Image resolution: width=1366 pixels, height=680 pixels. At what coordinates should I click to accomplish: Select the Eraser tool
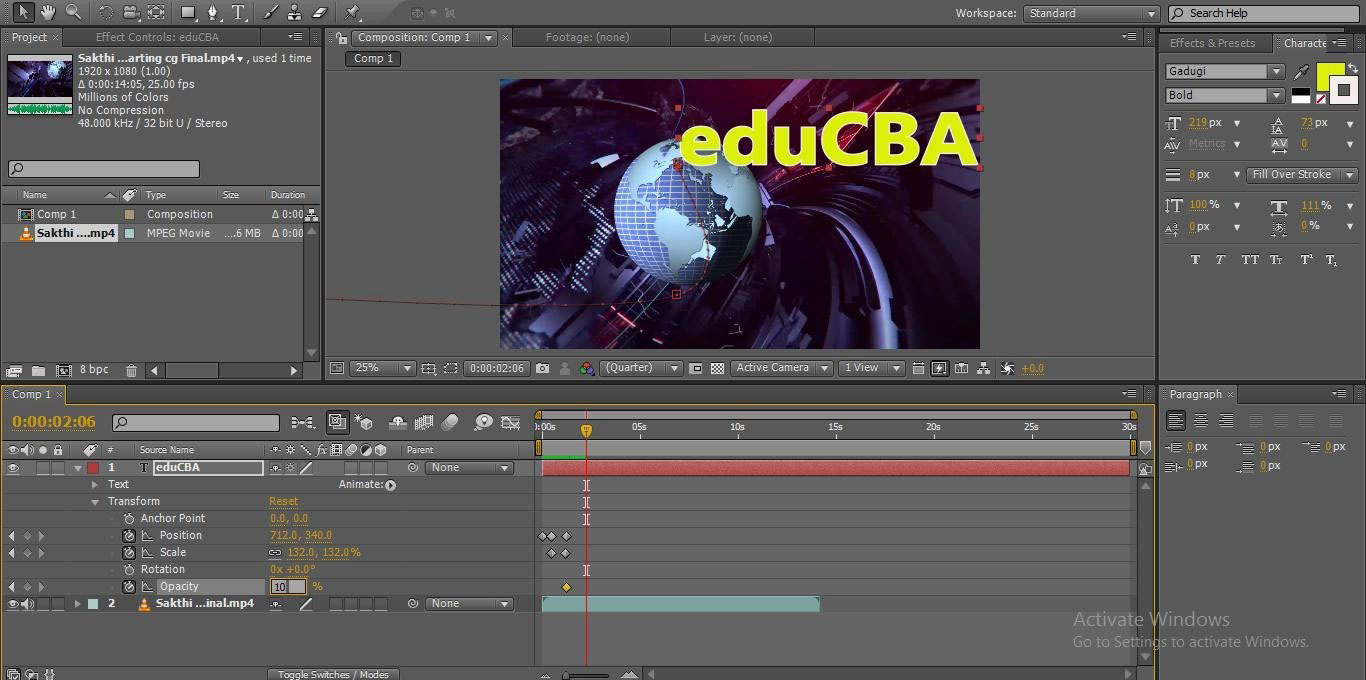coord(320,12)
